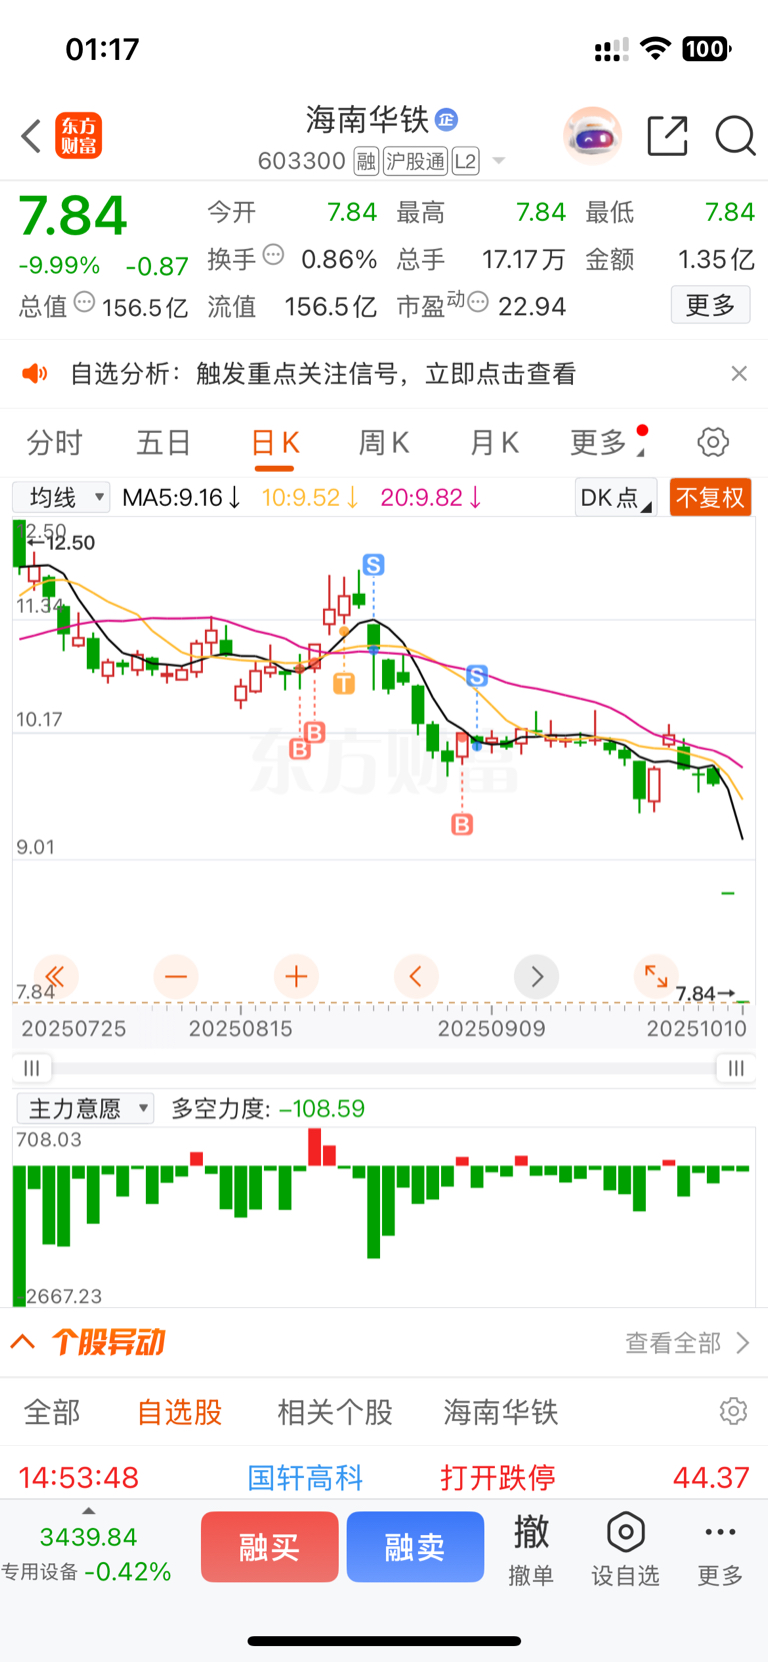Select the 日K tab

point(275,442)
